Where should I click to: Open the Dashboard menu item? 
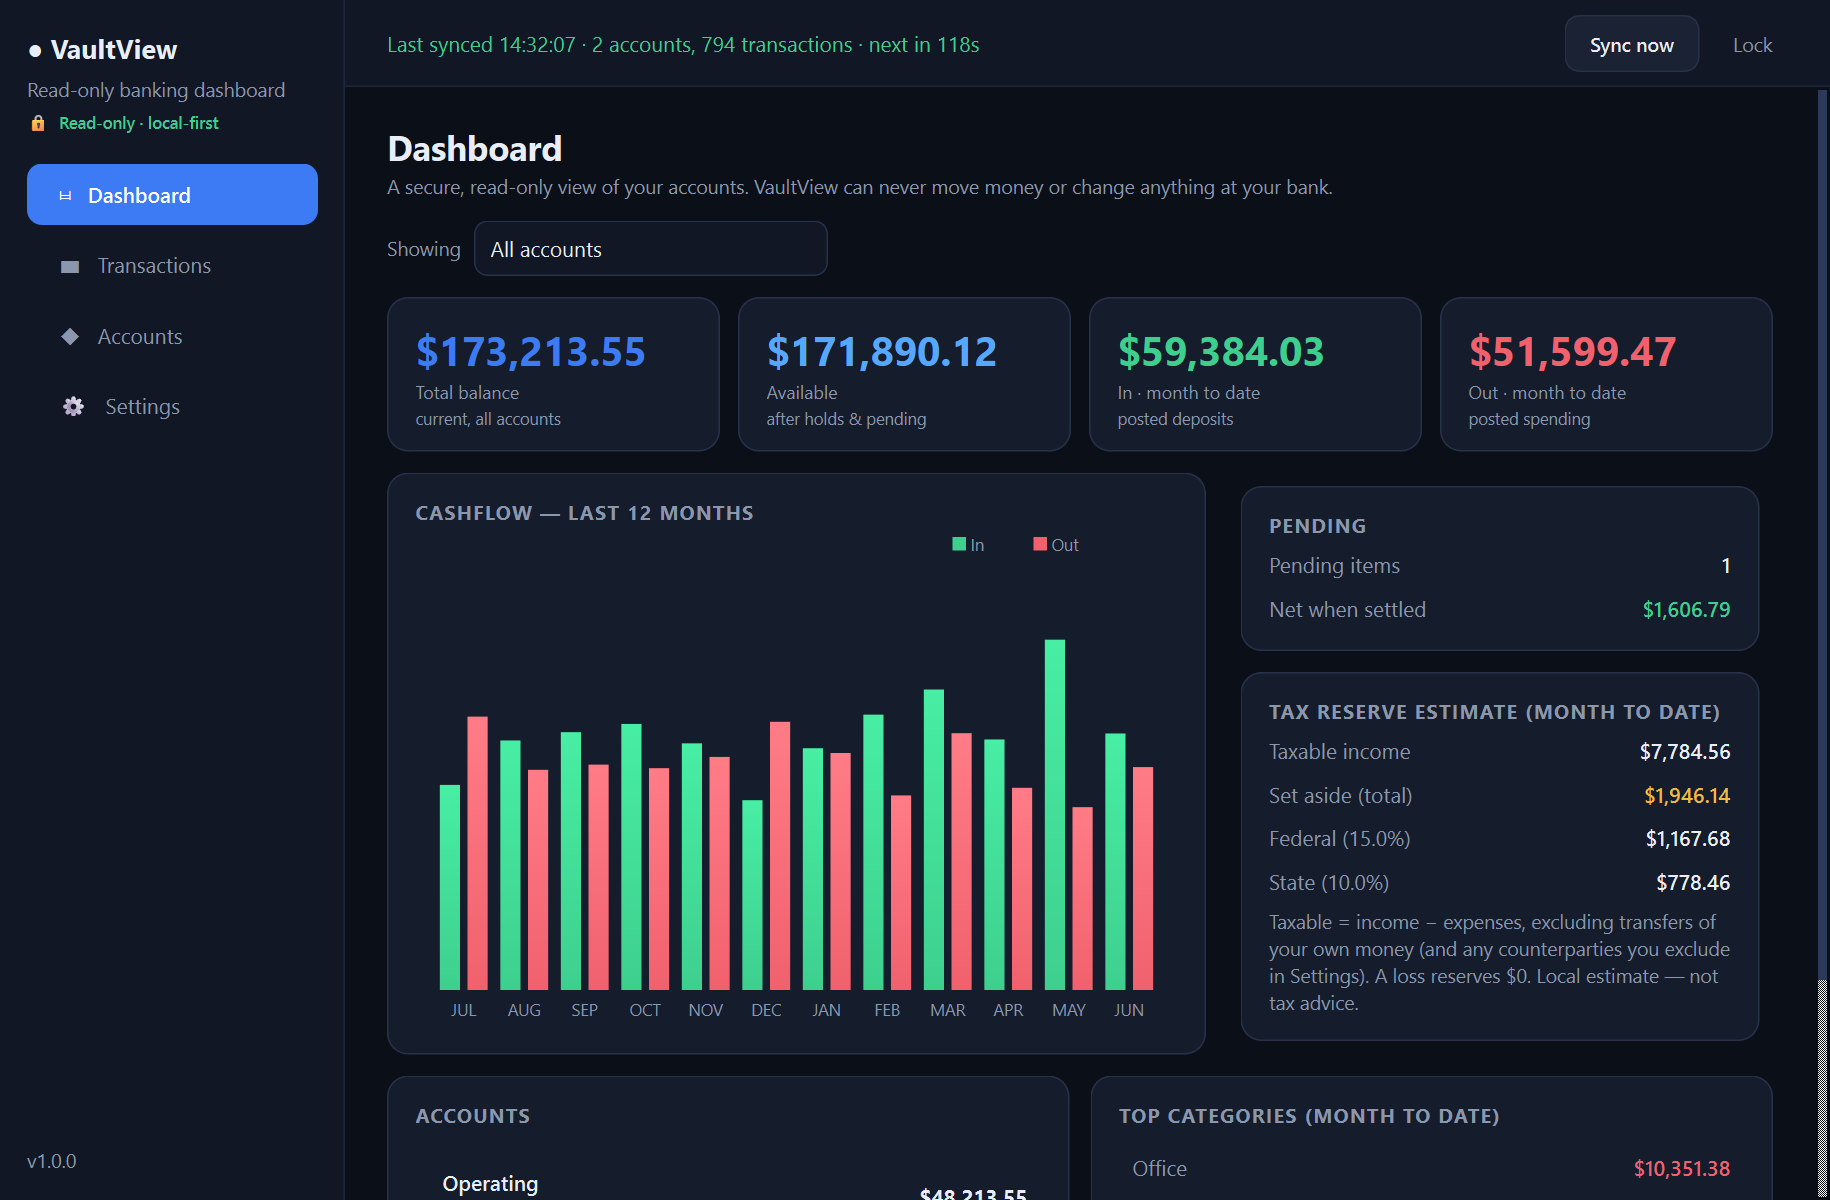pos(172,195)
